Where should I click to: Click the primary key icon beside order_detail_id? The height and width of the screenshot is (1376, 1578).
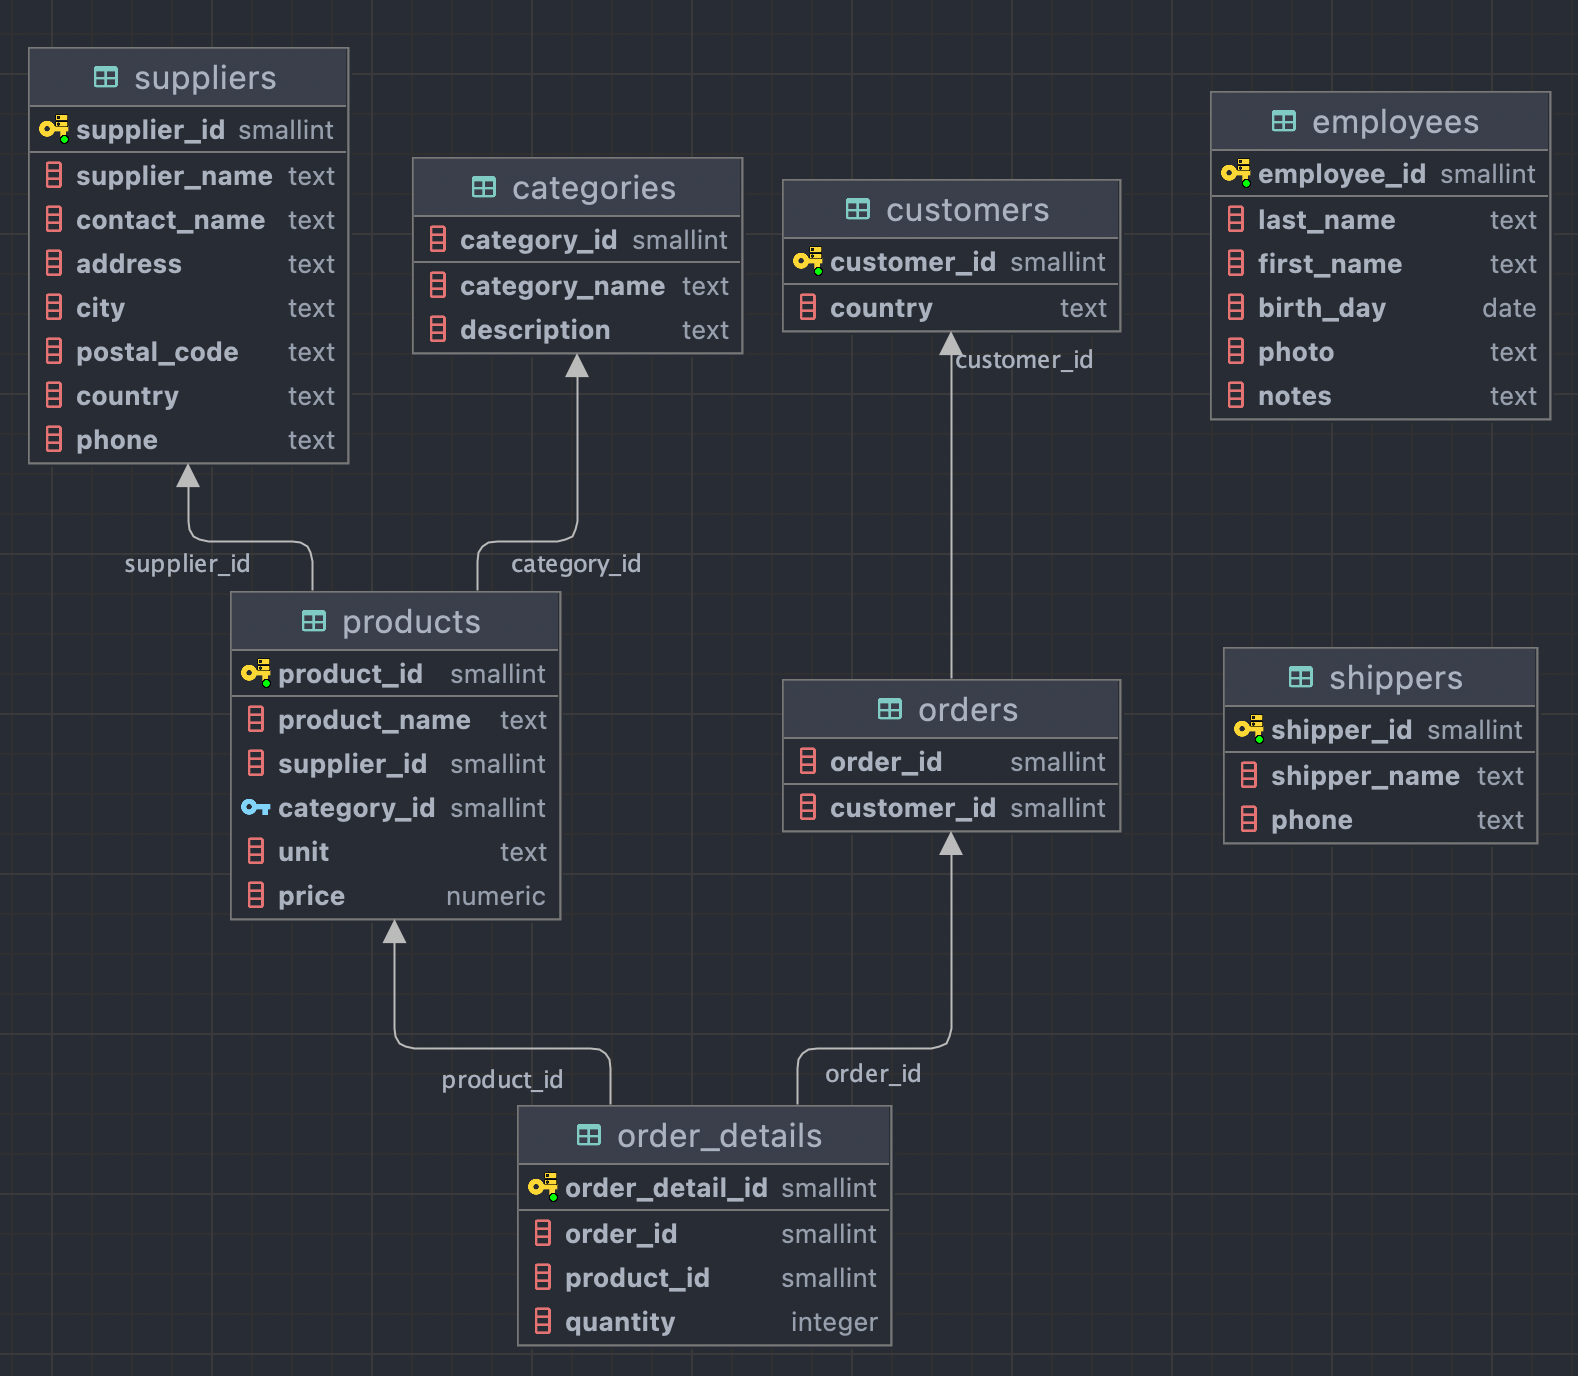click(x=543, y=1187)
